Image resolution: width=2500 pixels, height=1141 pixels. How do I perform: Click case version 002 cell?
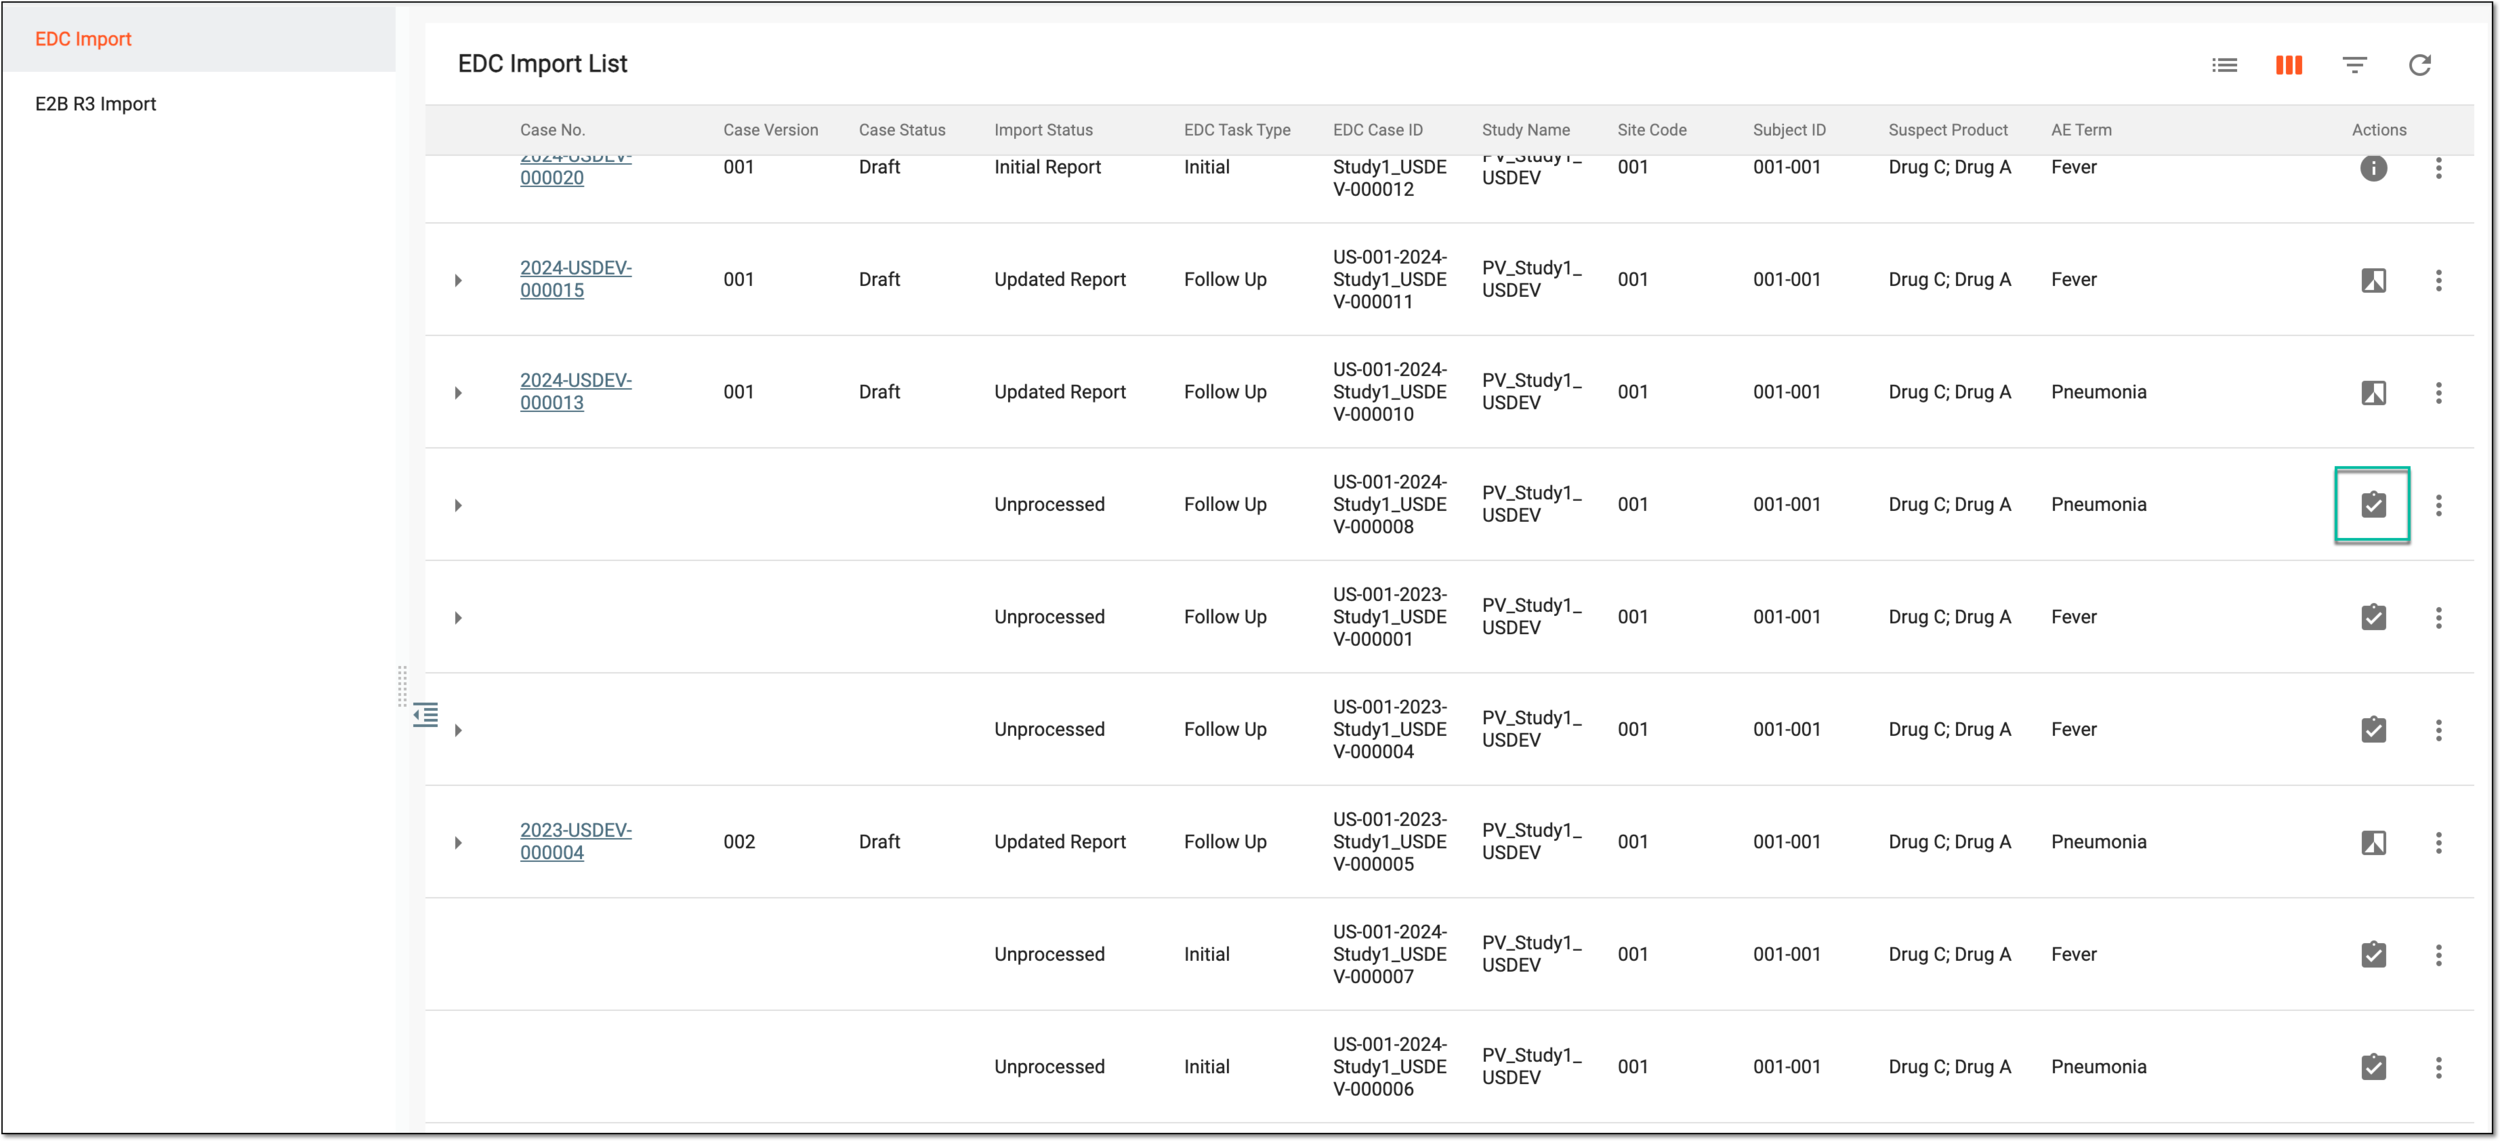739,842
